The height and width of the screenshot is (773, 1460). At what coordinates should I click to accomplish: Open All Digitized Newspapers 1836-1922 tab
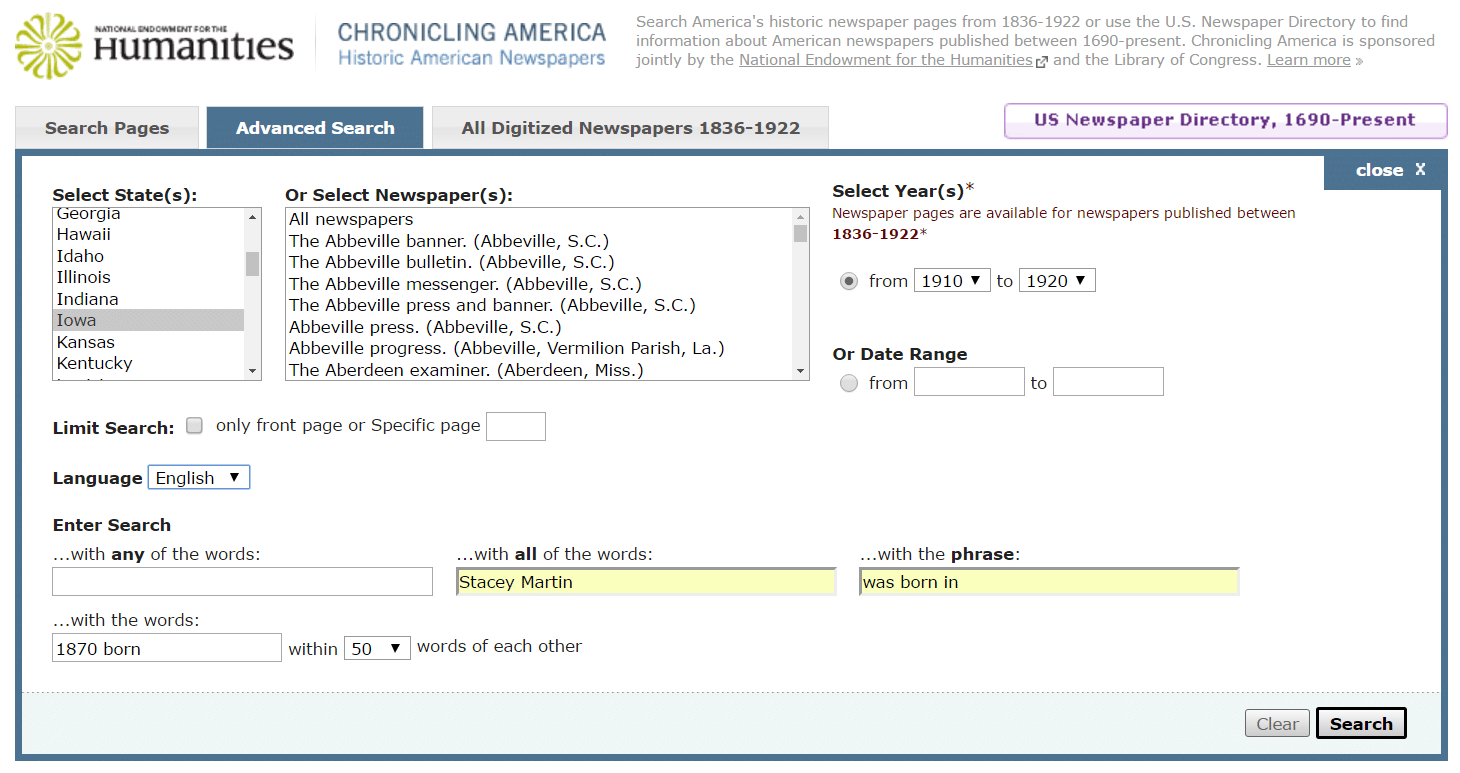click(x=630, y=128)
